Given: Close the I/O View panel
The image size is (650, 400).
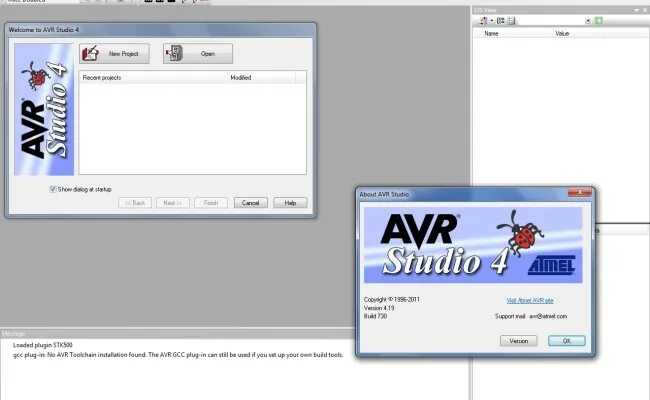Looking at the screenshot, I should click(645, 10).
